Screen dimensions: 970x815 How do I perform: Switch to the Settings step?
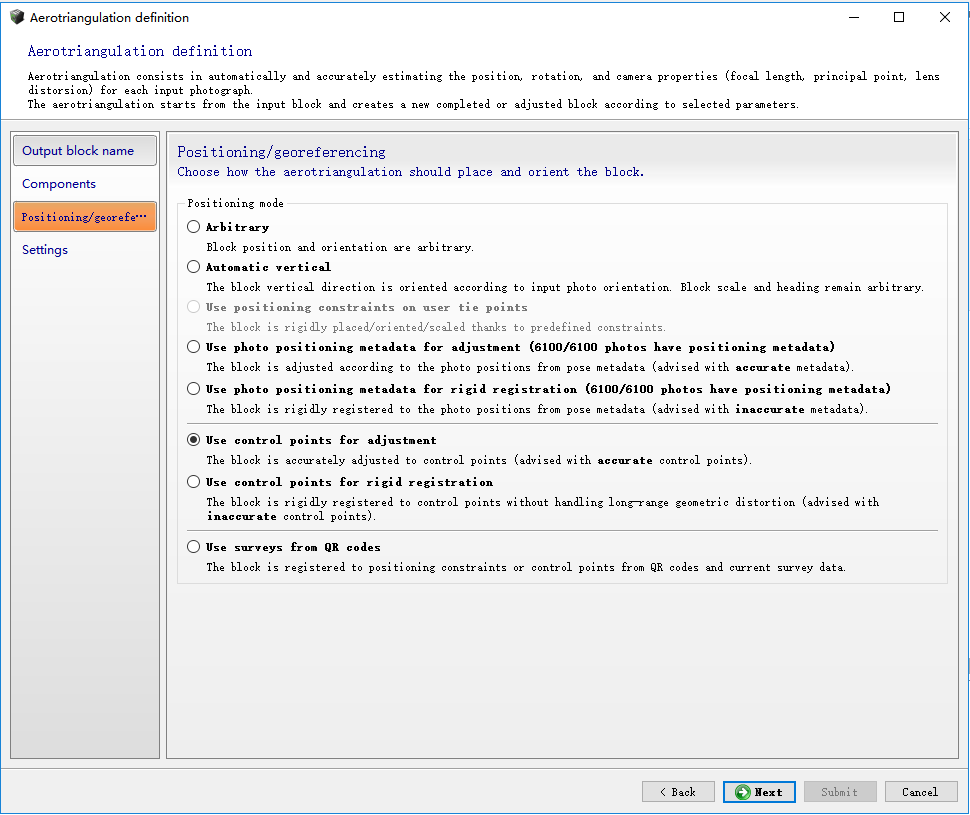(x=45, y=250)
